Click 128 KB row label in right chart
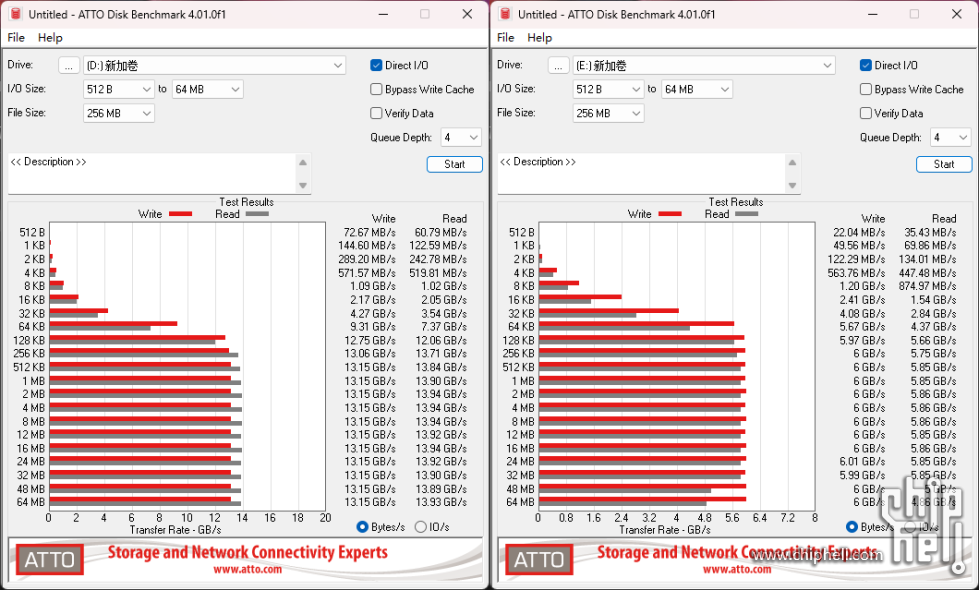Image resolution: width=979 pixels, height=590 pixels. click(x=519, y=340)
